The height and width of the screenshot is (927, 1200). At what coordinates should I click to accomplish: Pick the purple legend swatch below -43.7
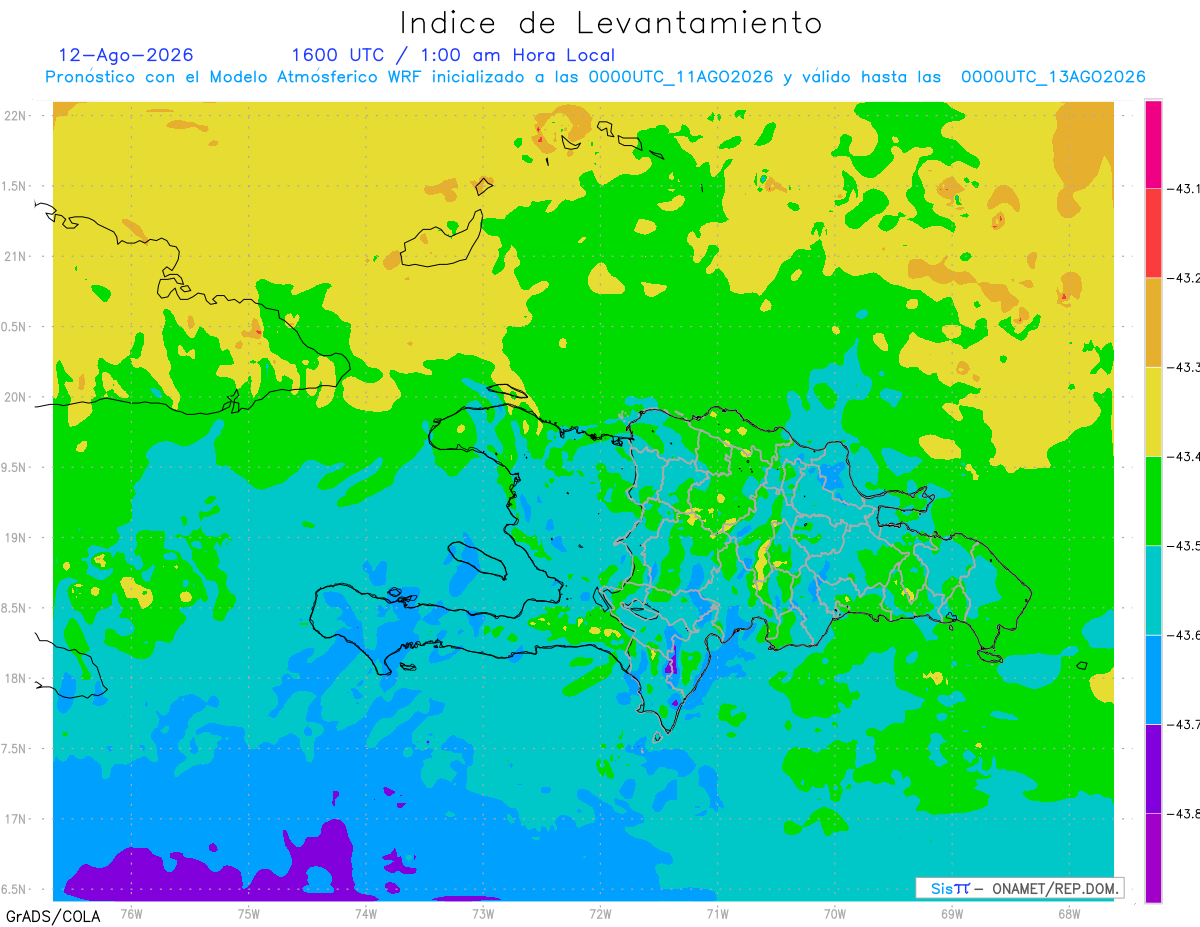1153,769
